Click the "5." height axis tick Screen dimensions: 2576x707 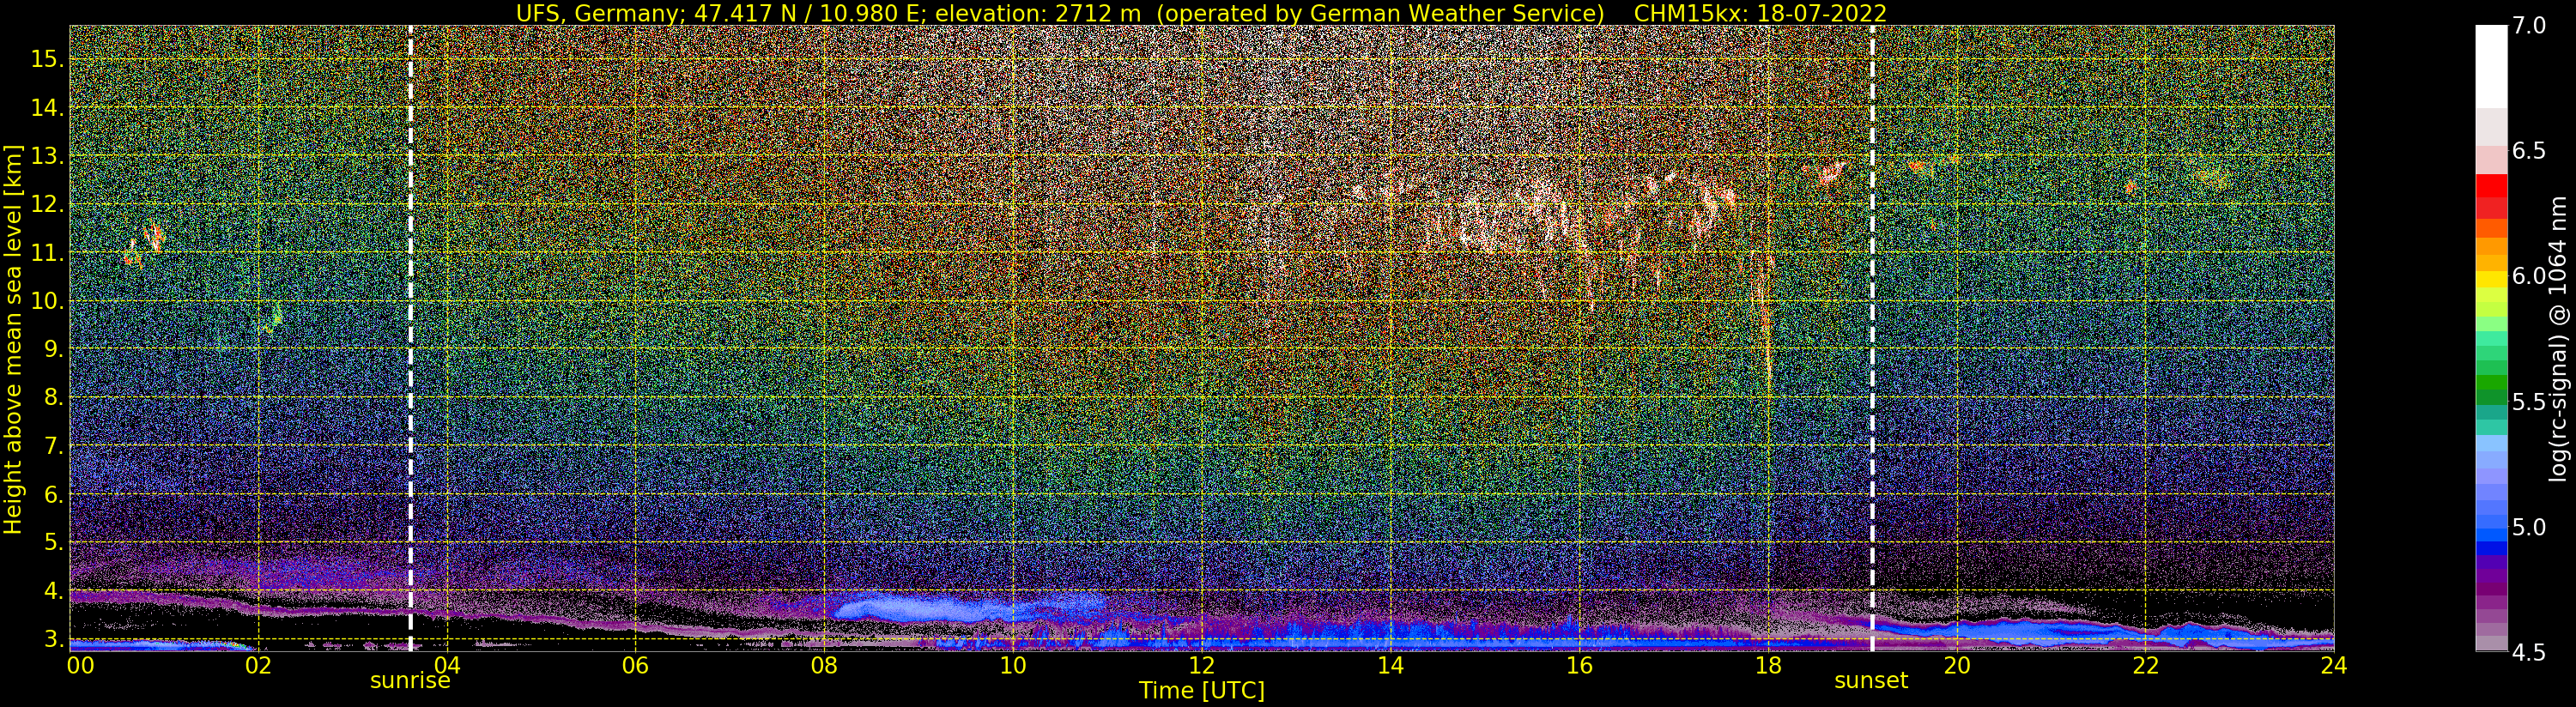click(x=53, y=542)
